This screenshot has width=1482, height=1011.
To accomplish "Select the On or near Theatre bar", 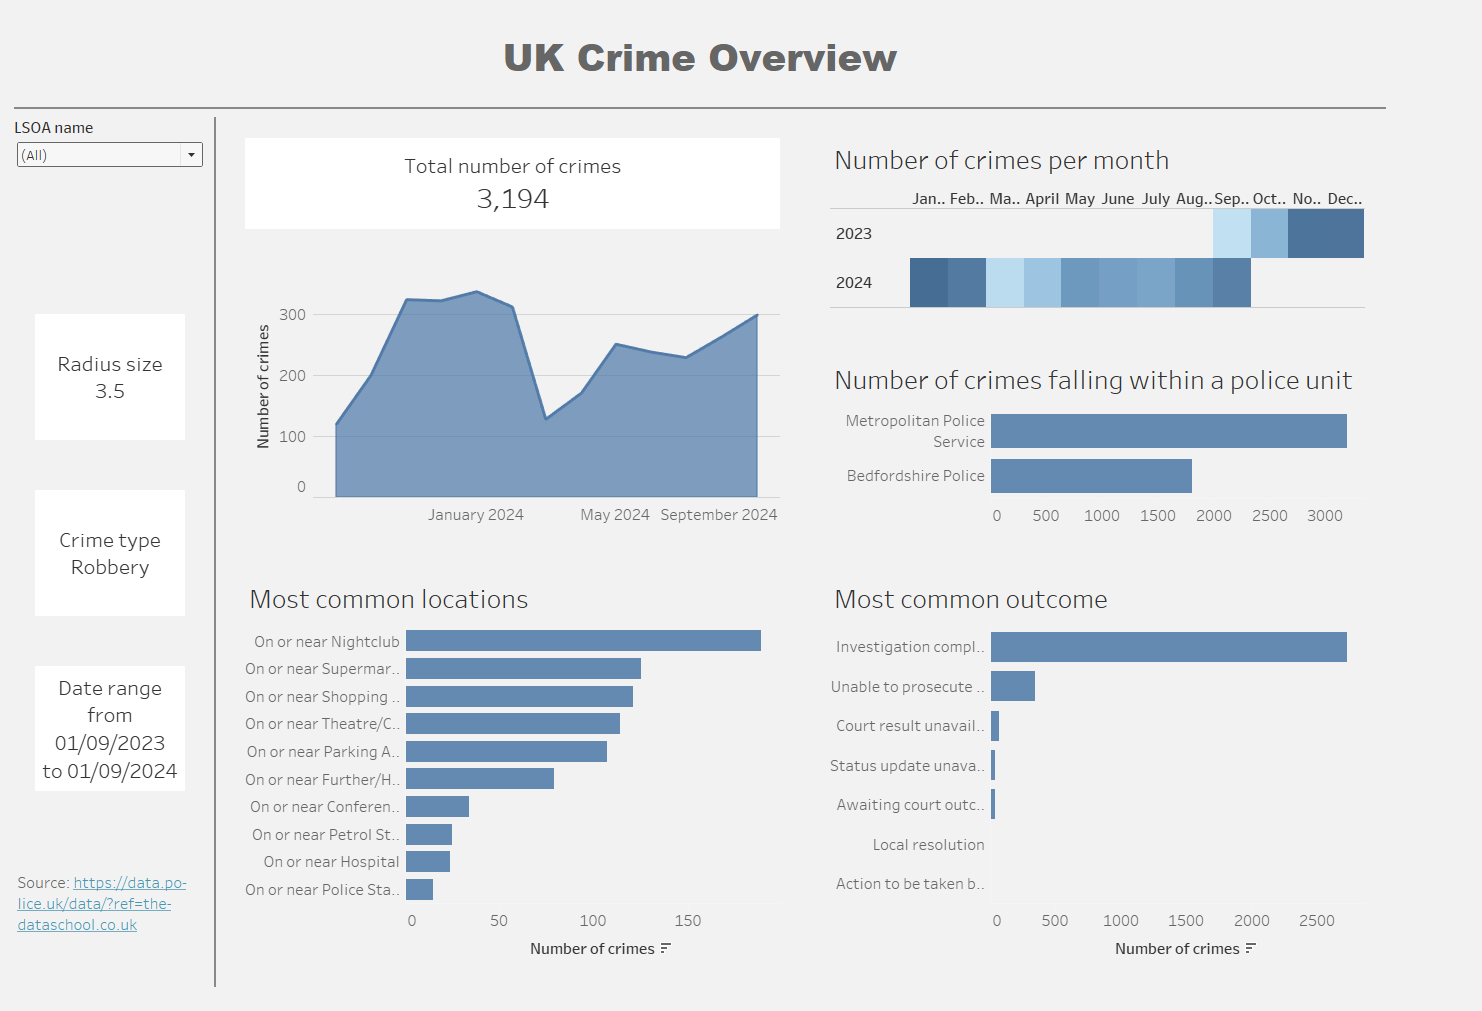I will click(x=513, y=724).
